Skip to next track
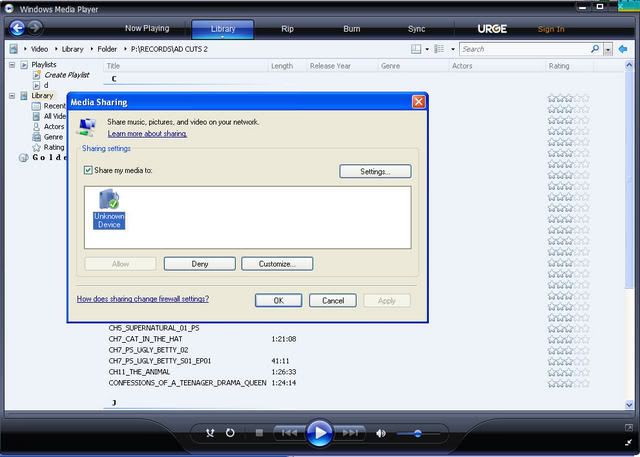Image resolution: width=640 pixels, height=457 pixels. [x=349, y=433]
